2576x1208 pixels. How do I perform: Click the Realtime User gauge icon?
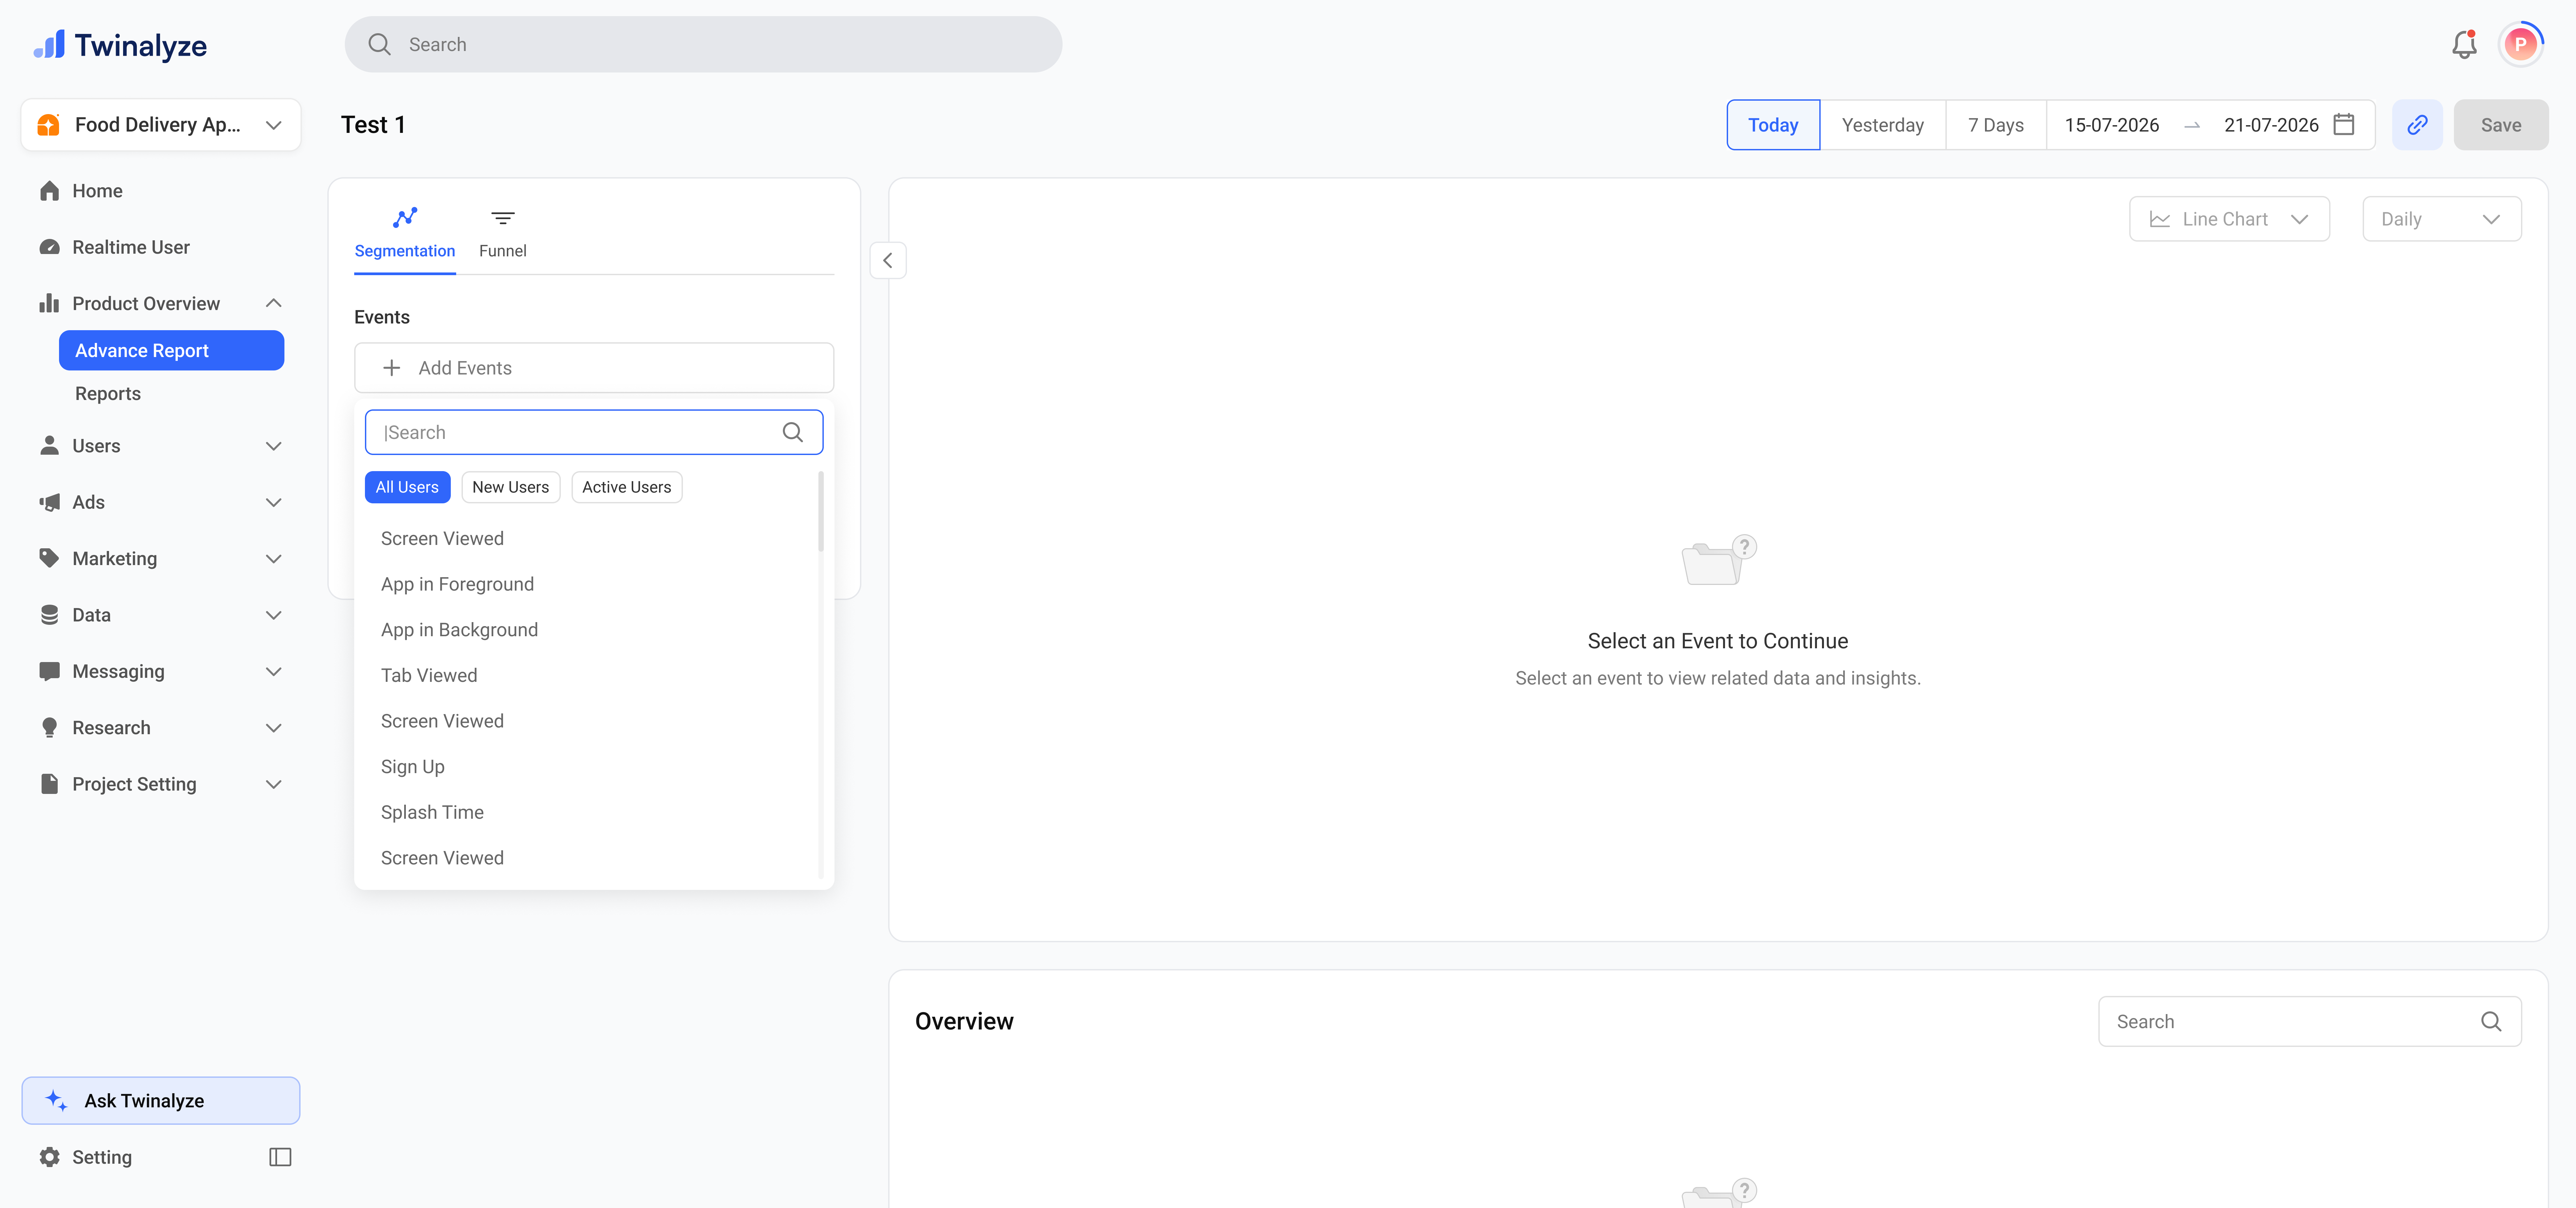pos(49,247)
